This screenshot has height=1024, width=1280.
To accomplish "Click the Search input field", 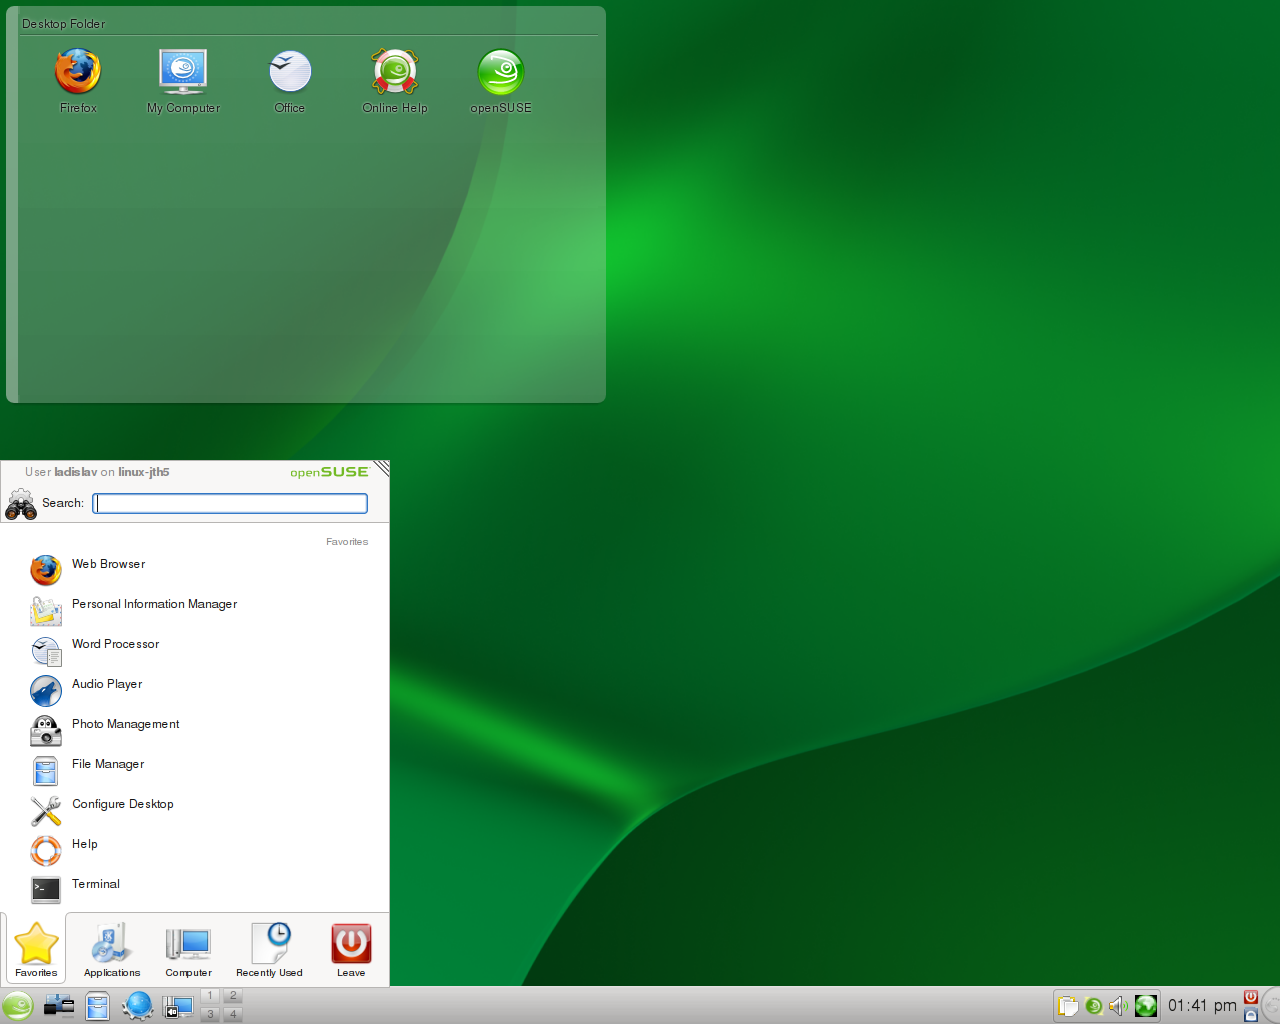I will click(x=230, y=503).
